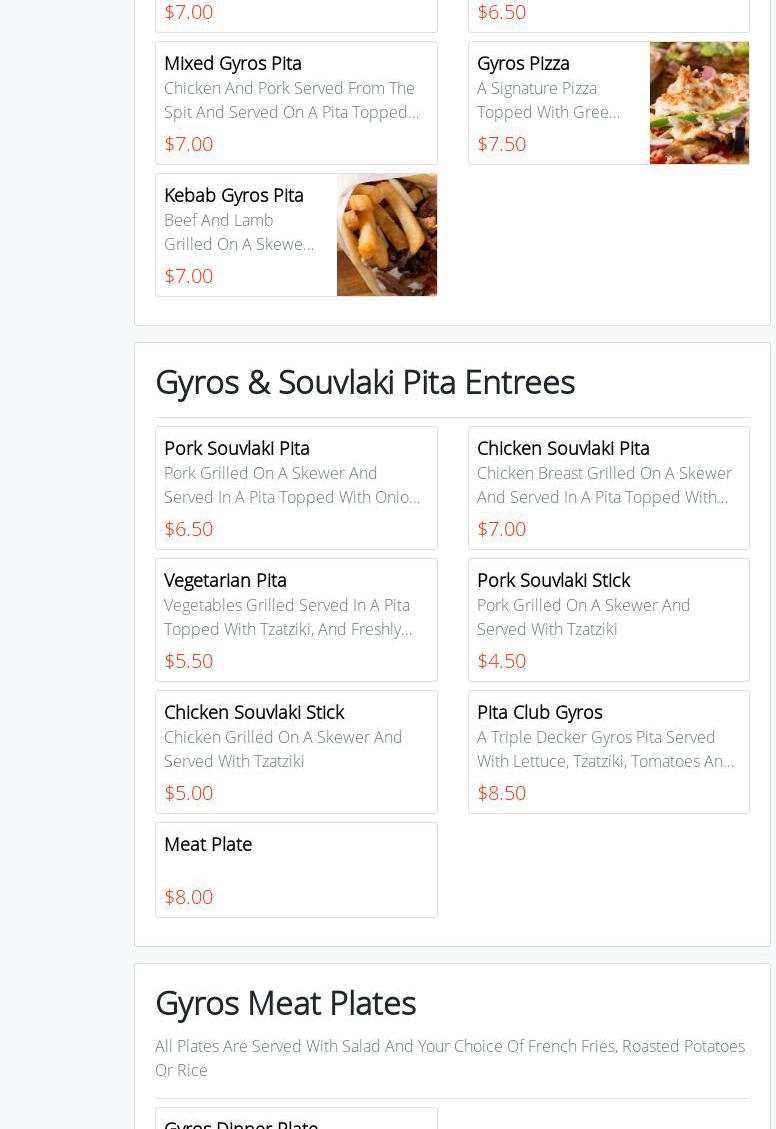Click the Gyros & Souvlaki Pita Entrees heading

pos(365,382)
